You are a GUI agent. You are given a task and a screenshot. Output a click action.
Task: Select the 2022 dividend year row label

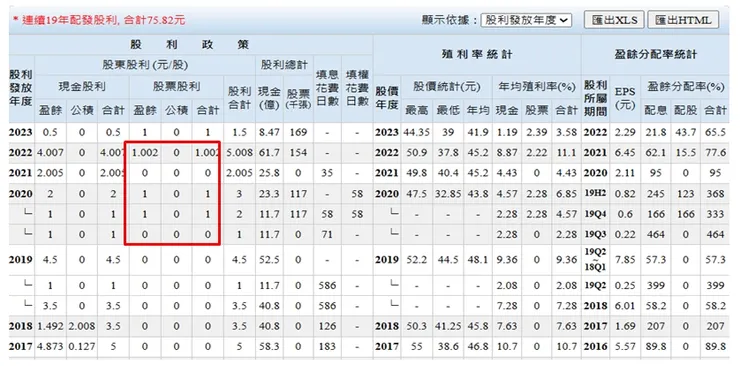tap(20, 153)
